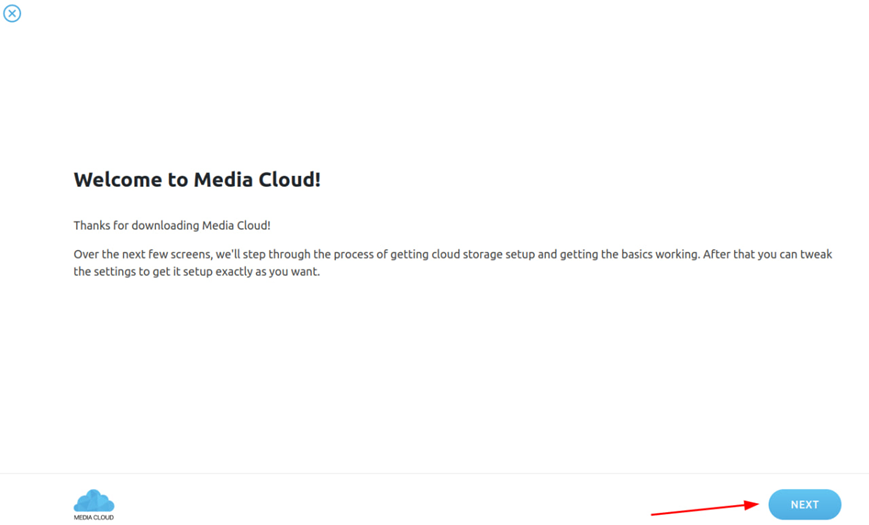Click the phrase "Over the next few screens"

[141, 254]
